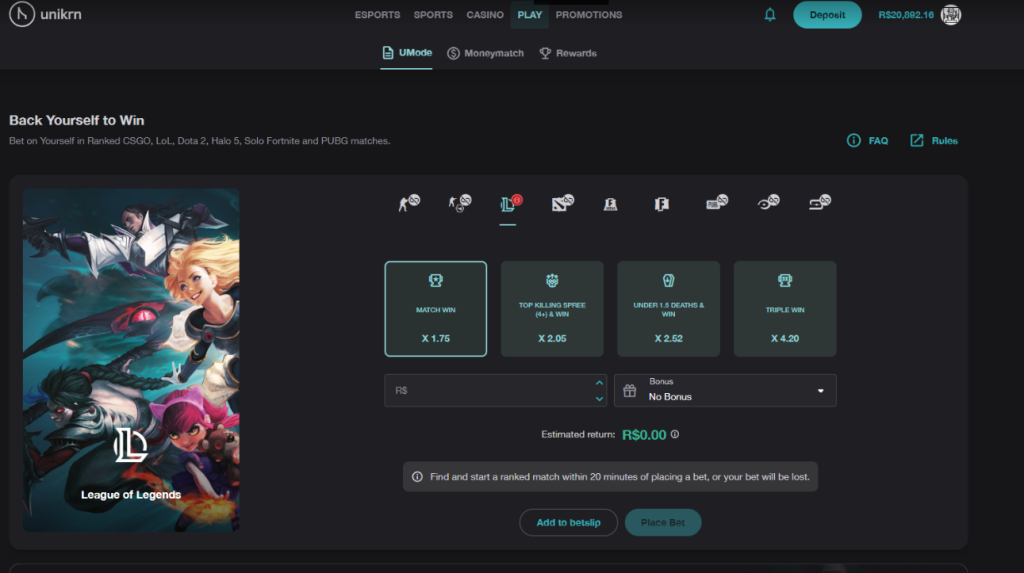
Task: Open the PLAY menu
Action: click(530, 14)
